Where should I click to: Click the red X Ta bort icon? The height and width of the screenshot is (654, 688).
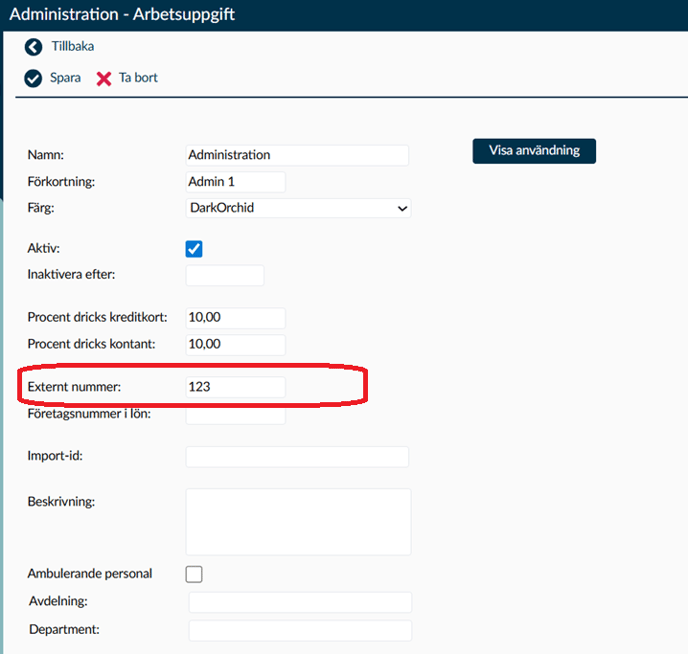pyautogui.click(x=104, y=78)
